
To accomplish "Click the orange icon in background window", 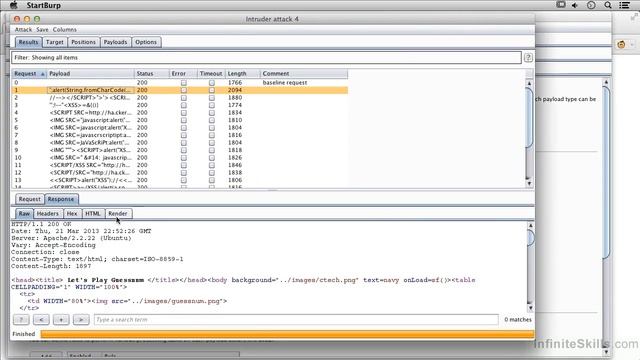I will (x=621, y=44).
